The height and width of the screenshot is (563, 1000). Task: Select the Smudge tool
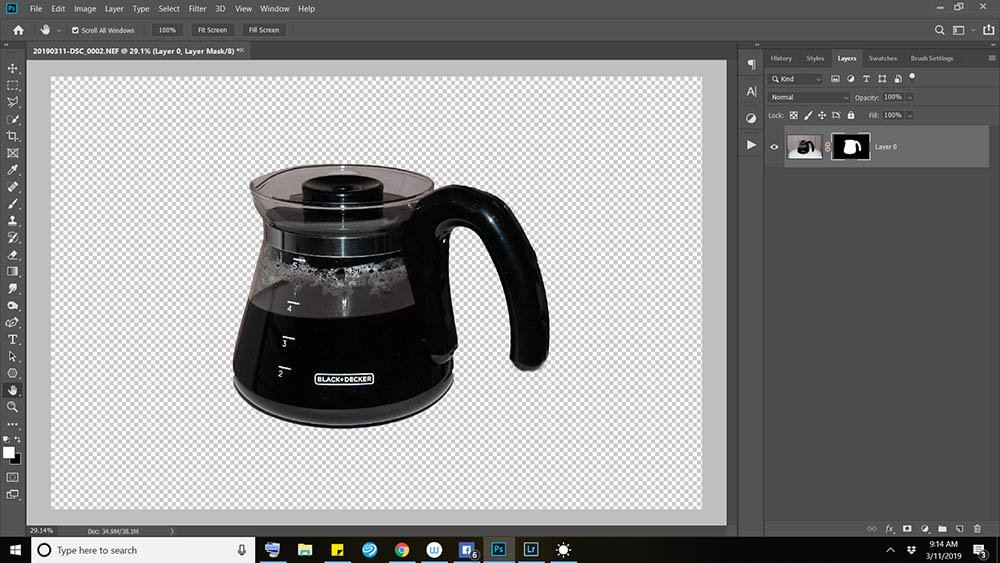click(12, 288)
